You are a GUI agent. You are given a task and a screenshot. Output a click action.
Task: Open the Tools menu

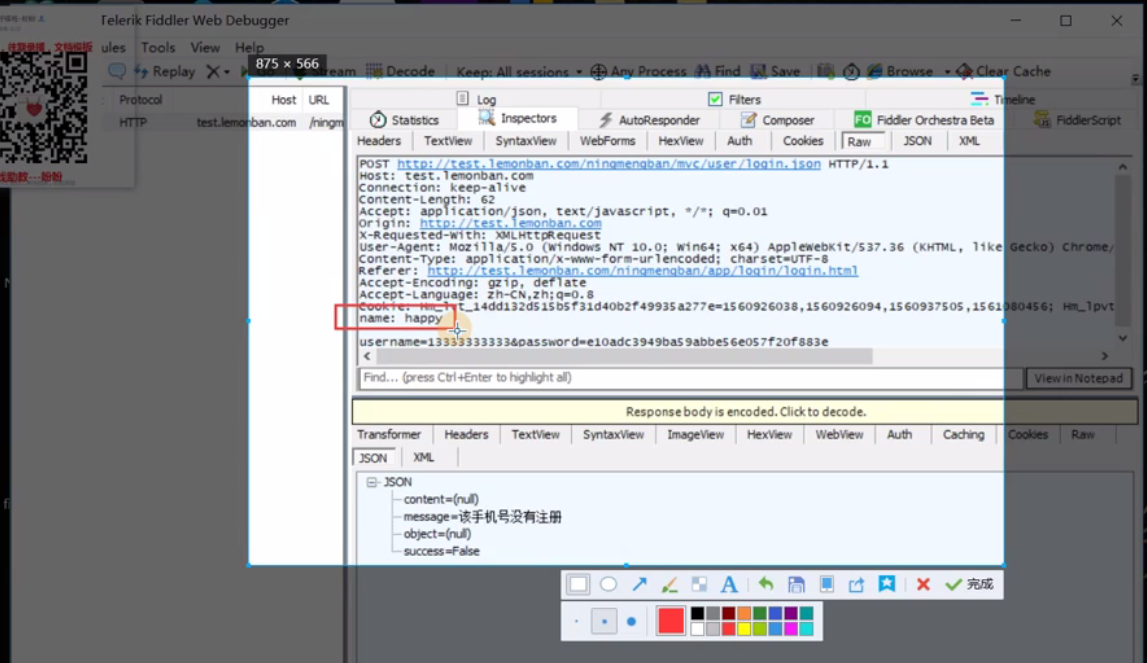tap(158, 48)
